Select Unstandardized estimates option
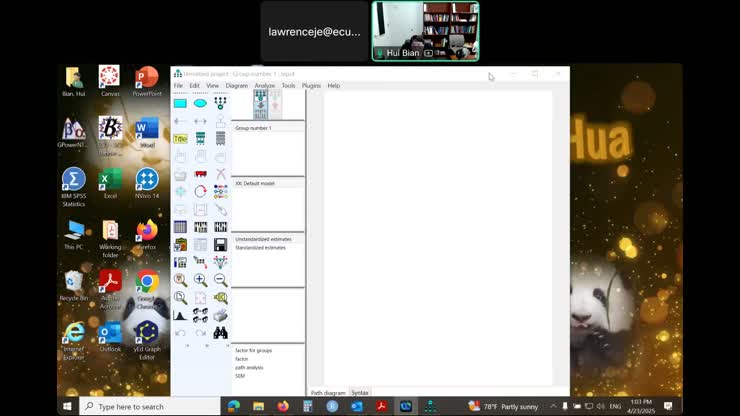Screen dimensions: 740x416 pyautogui.click(x=262, y=240)
